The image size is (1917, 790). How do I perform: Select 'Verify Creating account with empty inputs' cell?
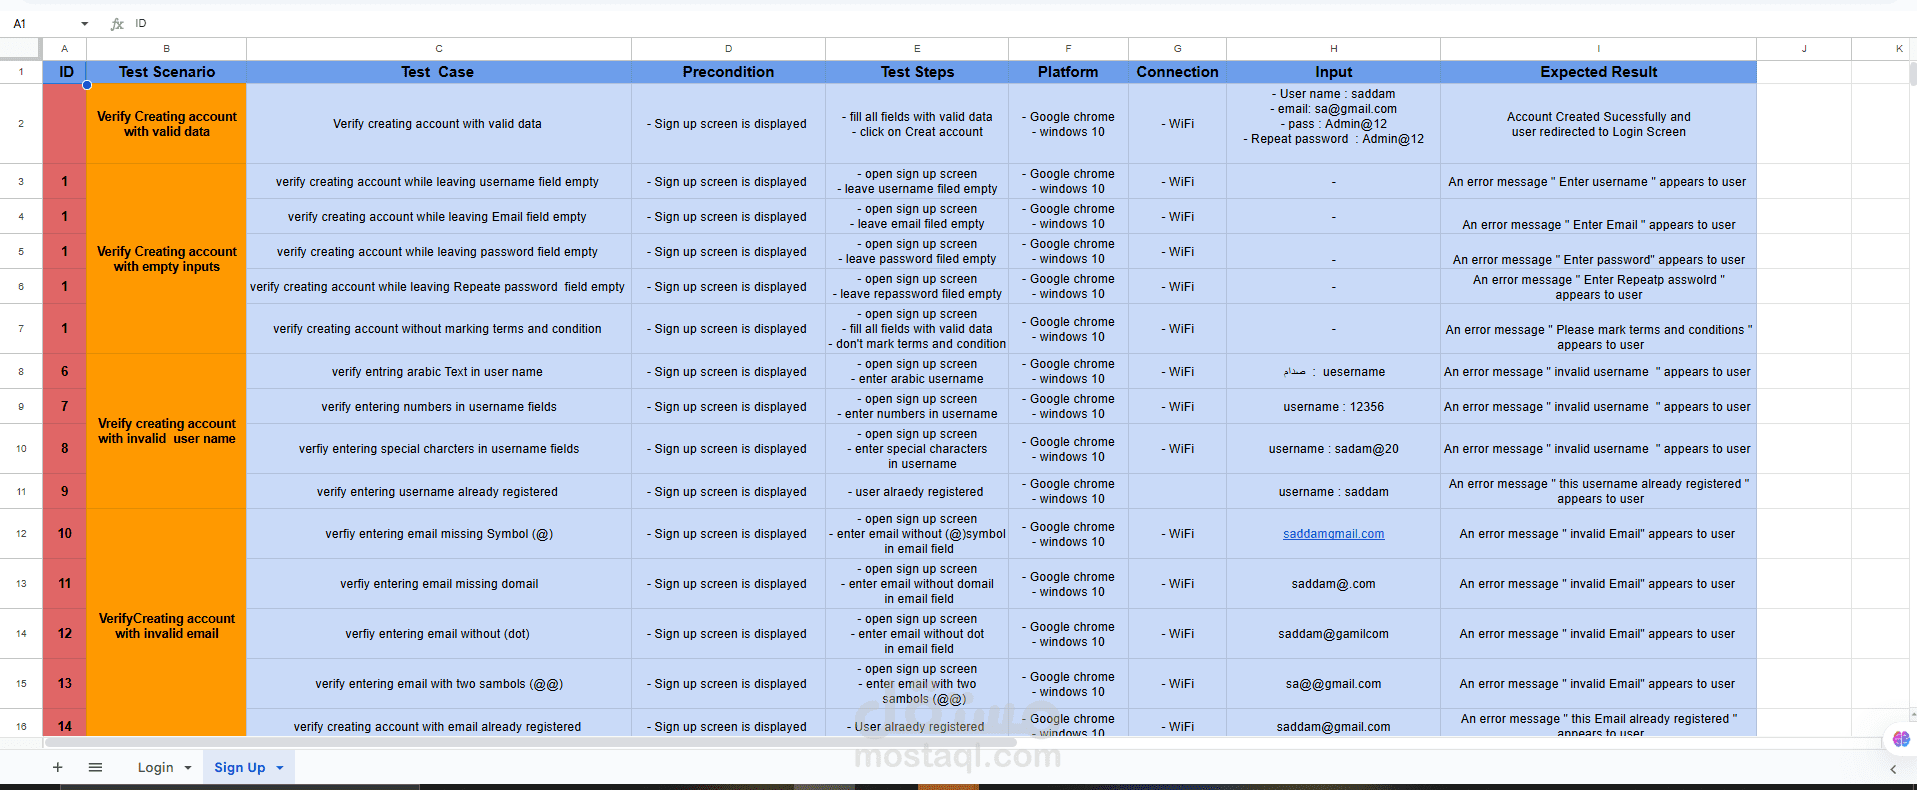coord(166,259)
